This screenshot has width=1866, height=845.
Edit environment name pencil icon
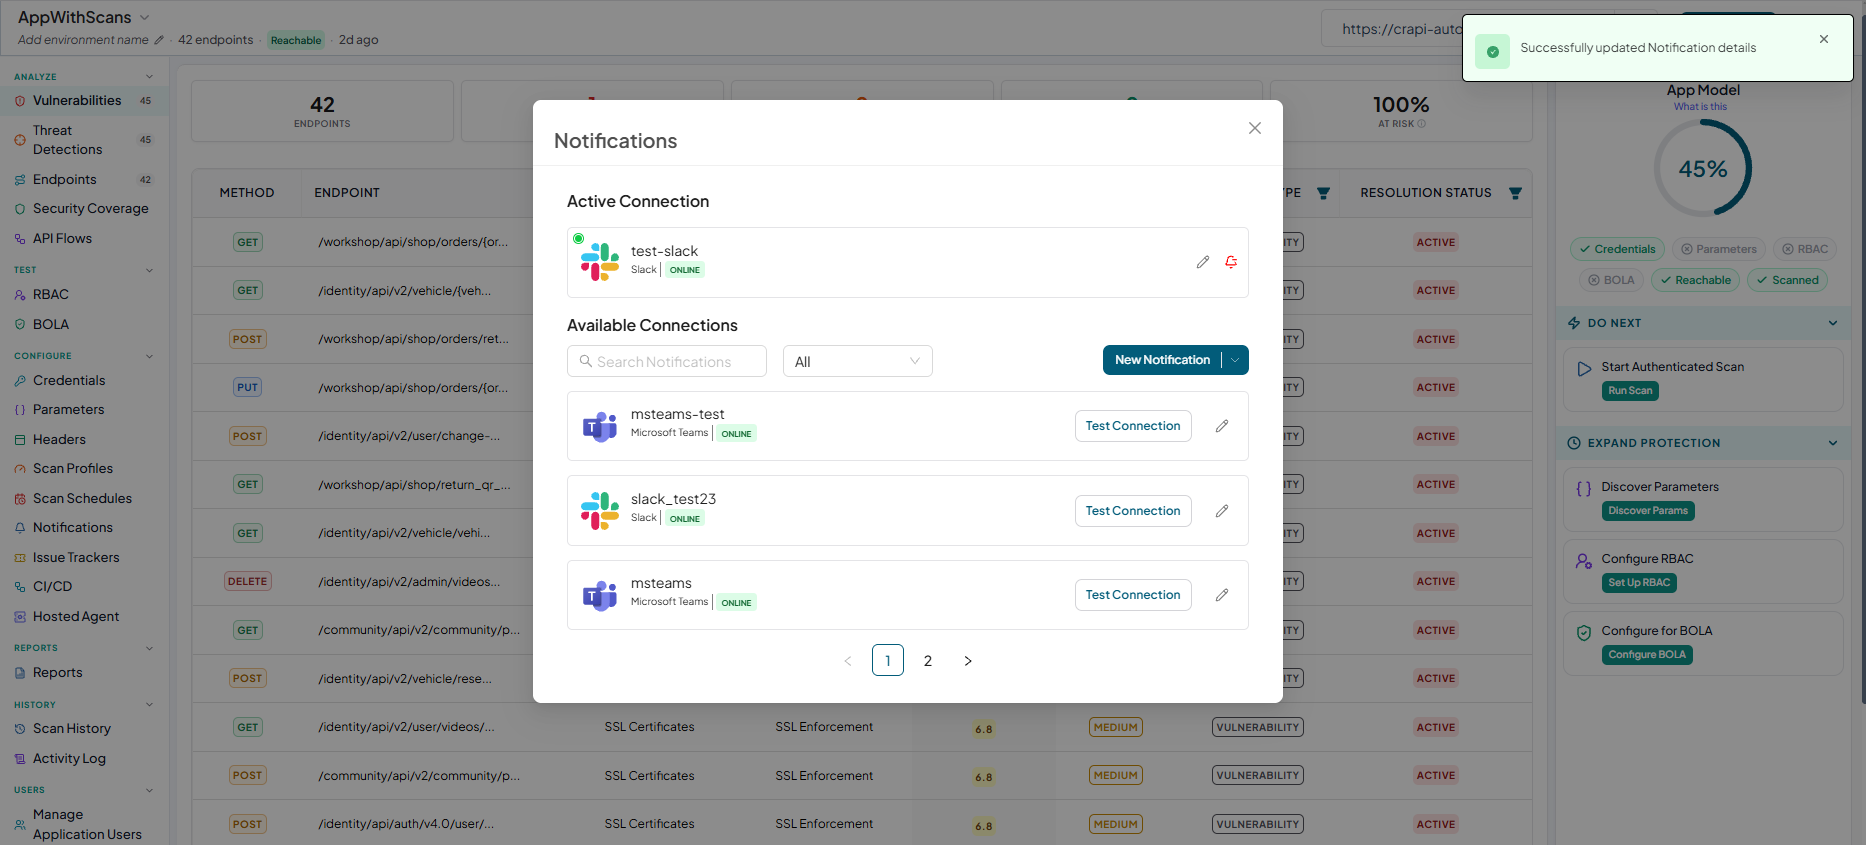tap(158, 40)
